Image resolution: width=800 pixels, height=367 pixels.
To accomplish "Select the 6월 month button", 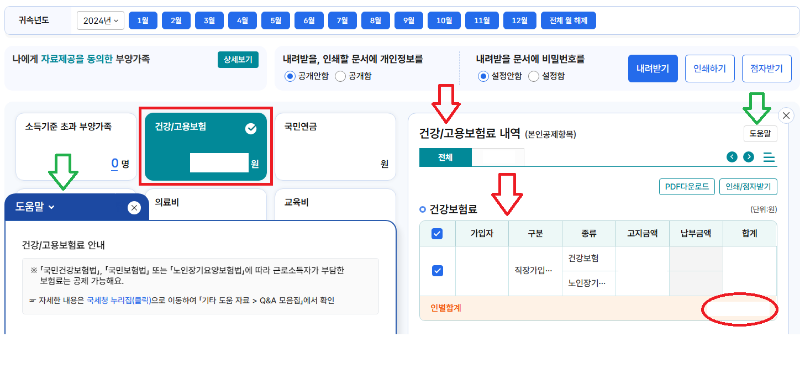I will coord(309,20).
